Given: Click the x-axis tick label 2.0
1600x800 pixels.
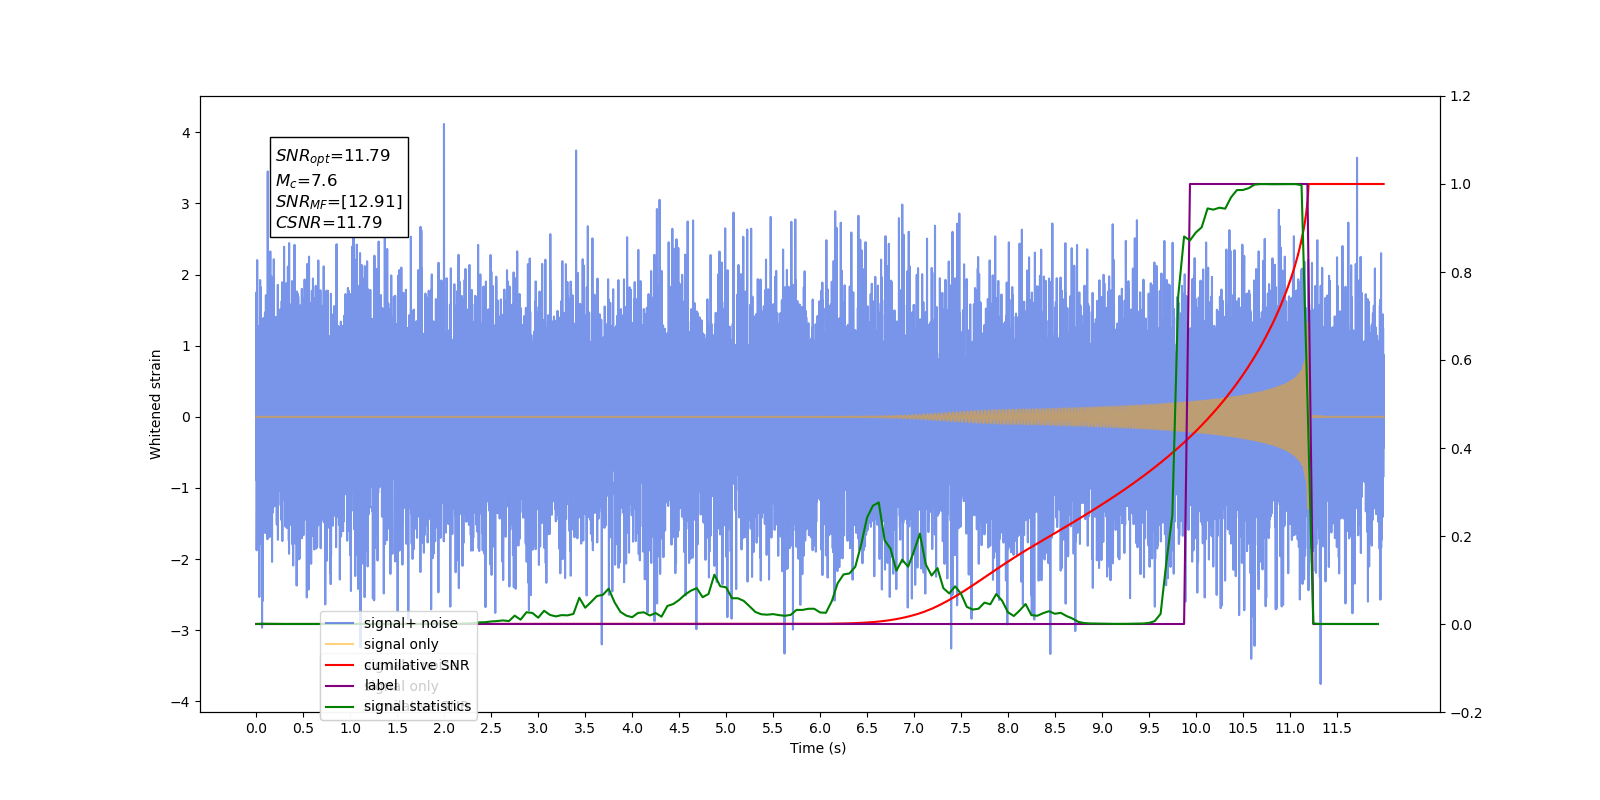Looking at the screenshot, I should (x=444, y=728).
